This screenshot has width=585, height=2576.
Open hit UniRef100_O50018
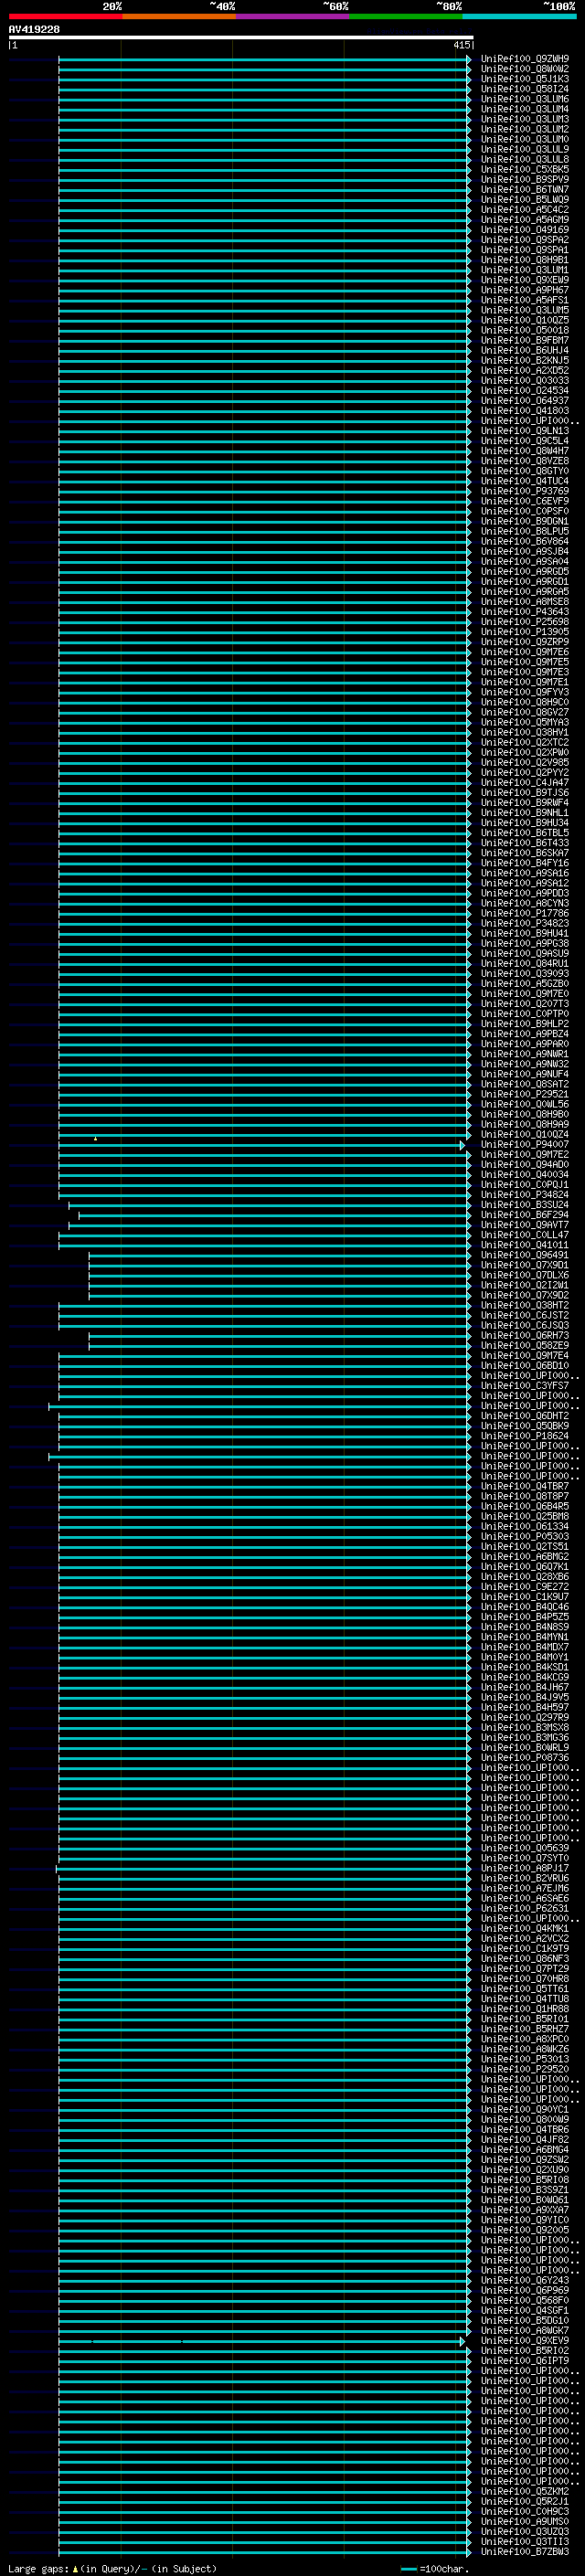pyautogui.click(x=525, y=330)
